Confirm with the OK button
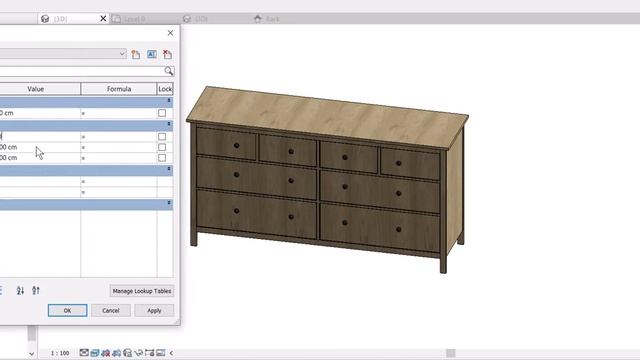 coord(67,311)
